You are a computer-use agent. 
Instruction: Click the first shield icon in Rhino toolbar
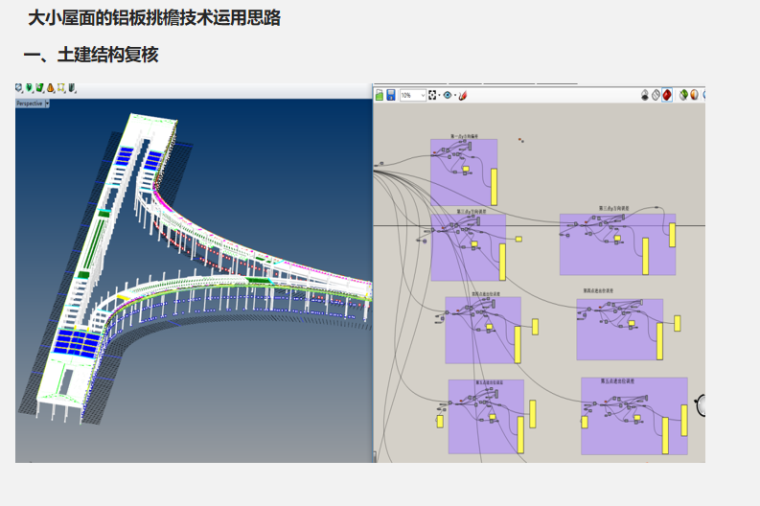[19, 88]
